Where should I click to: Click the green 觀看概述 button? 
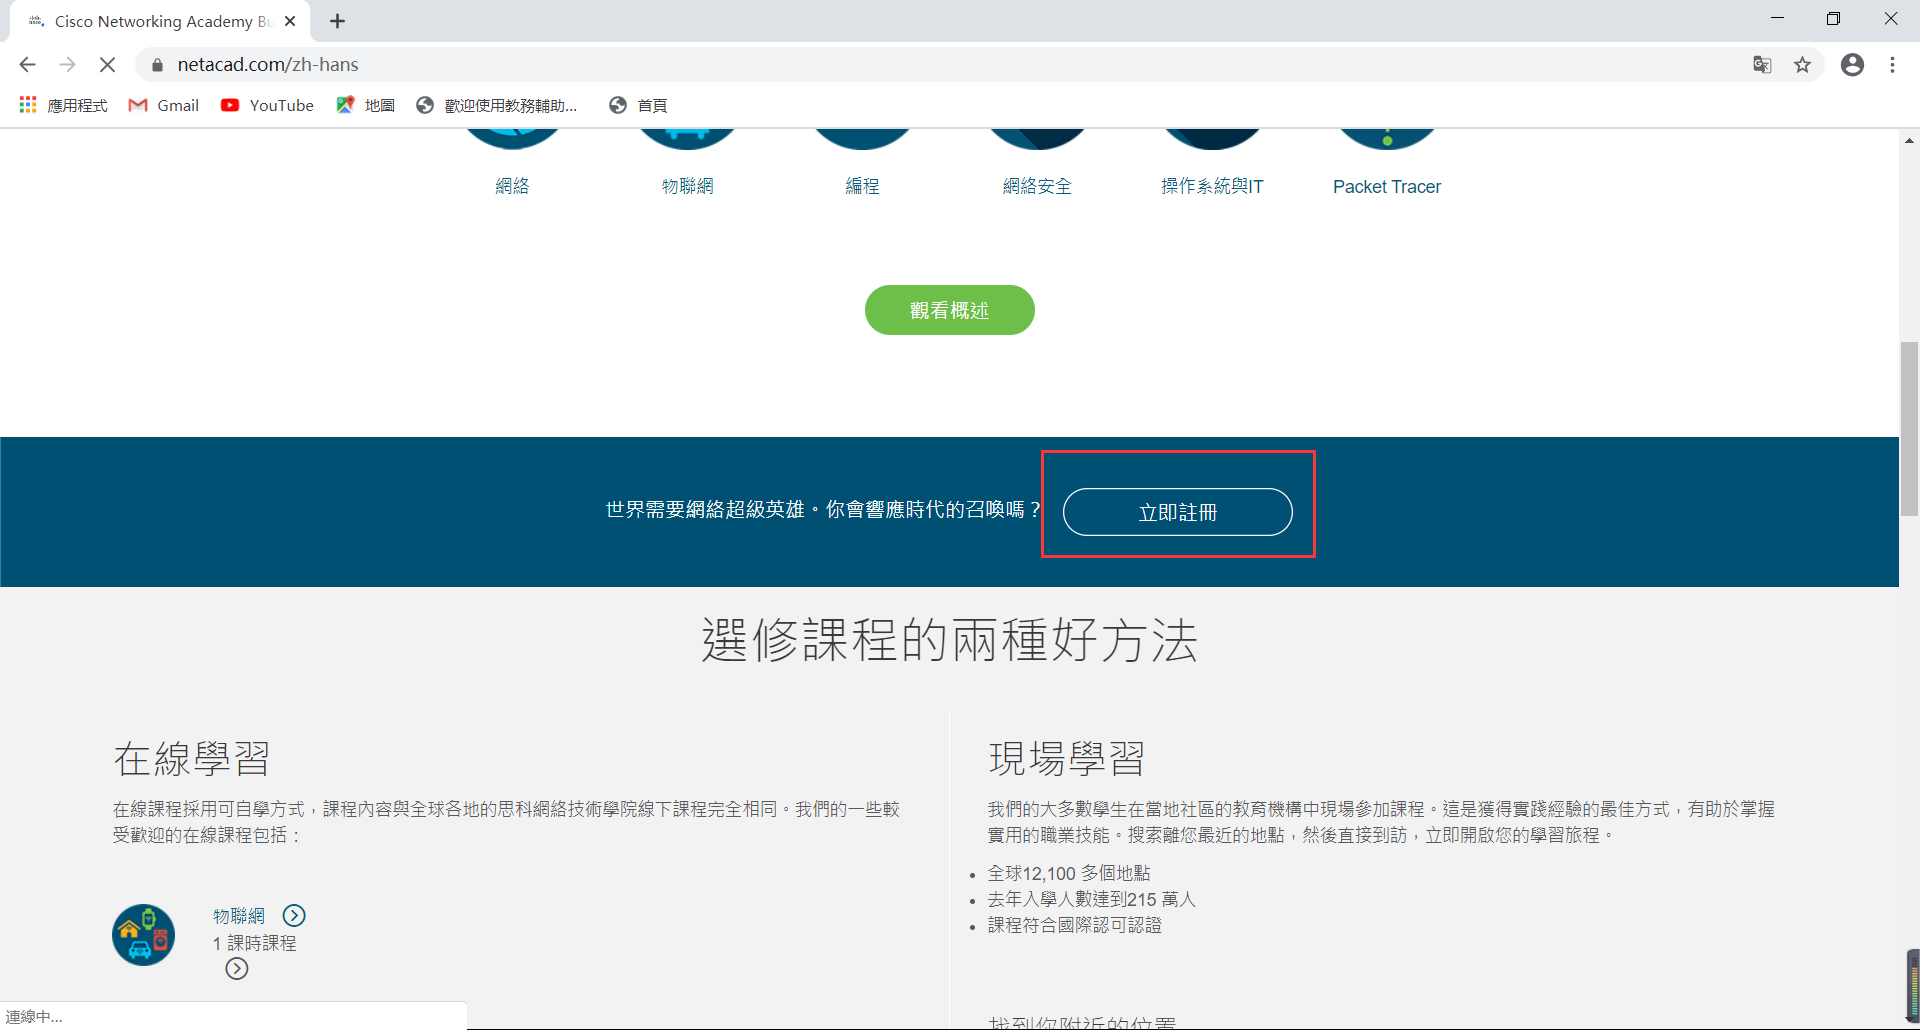point(949,310)
